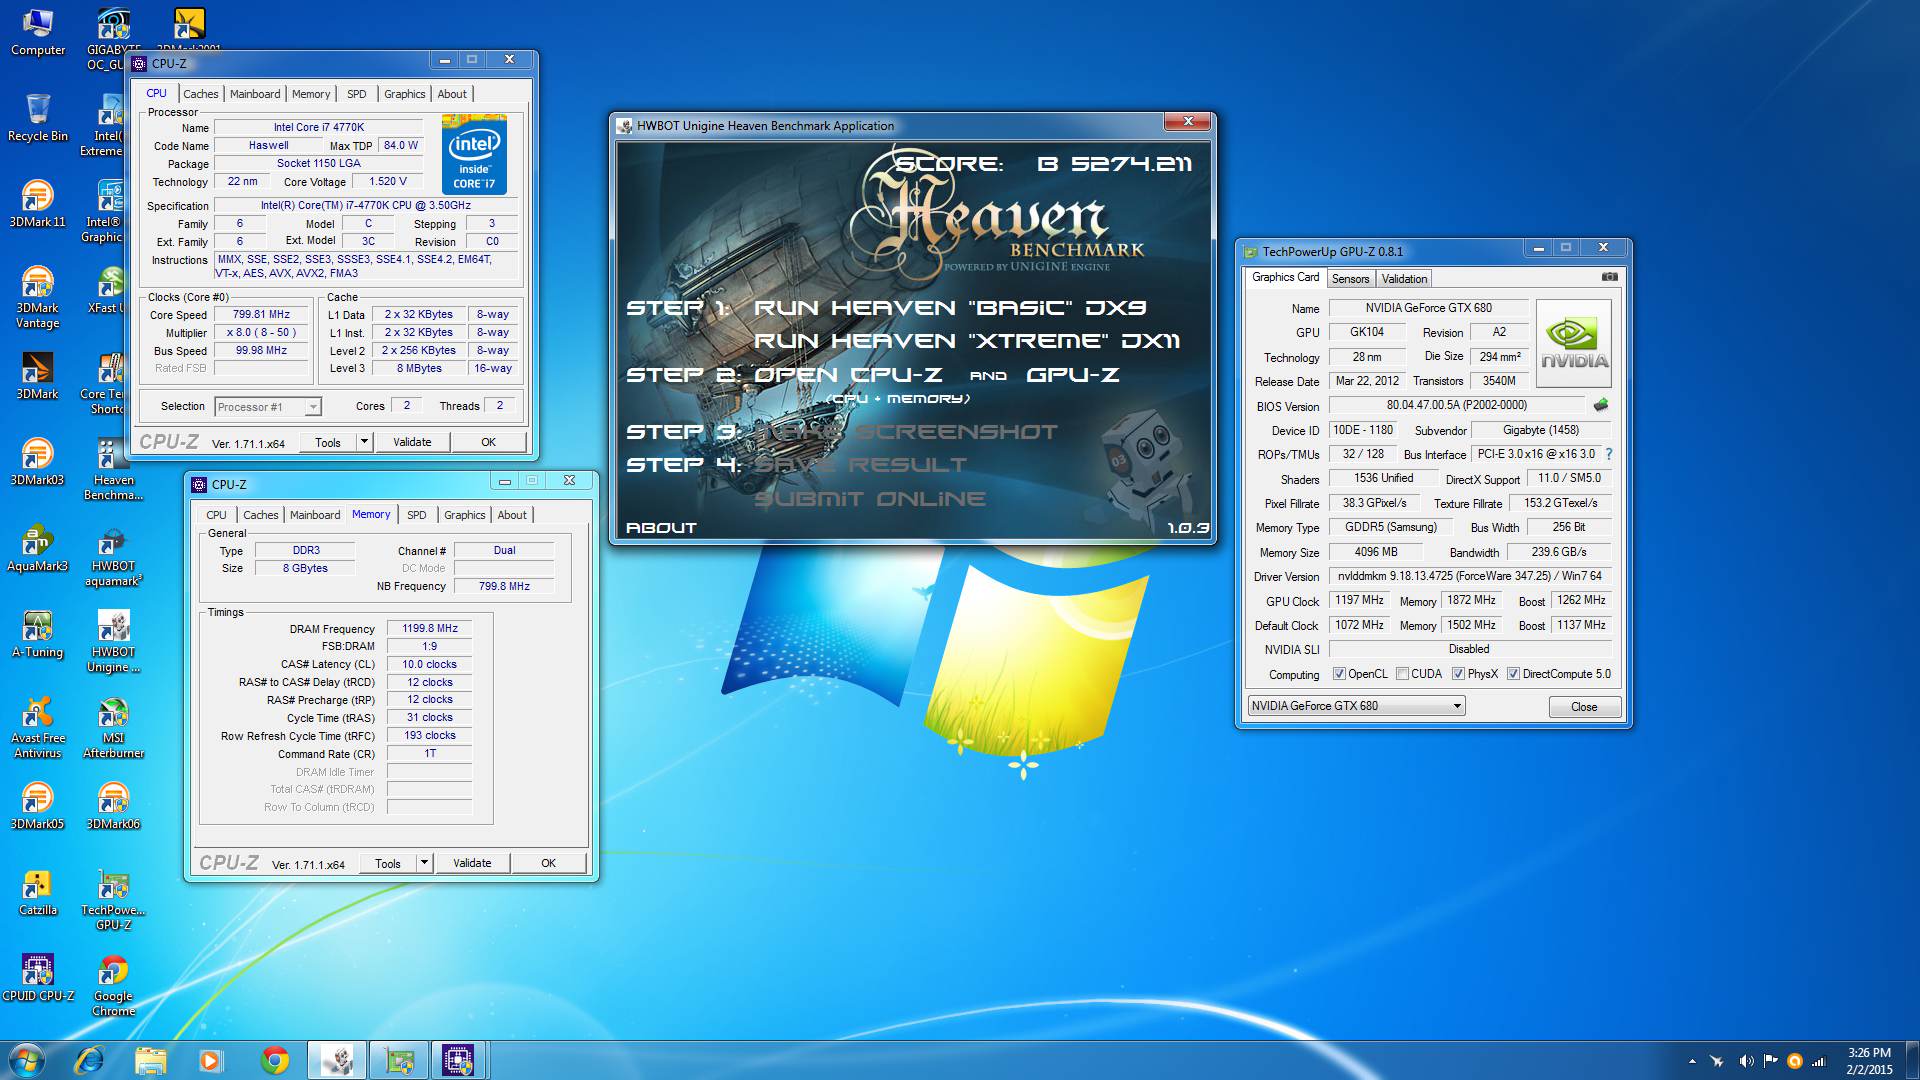This screenshot has width=1920, height=1080.
Task: Launch MSI Afterburner desktop shortcut
Action: [x=113, y=727]
